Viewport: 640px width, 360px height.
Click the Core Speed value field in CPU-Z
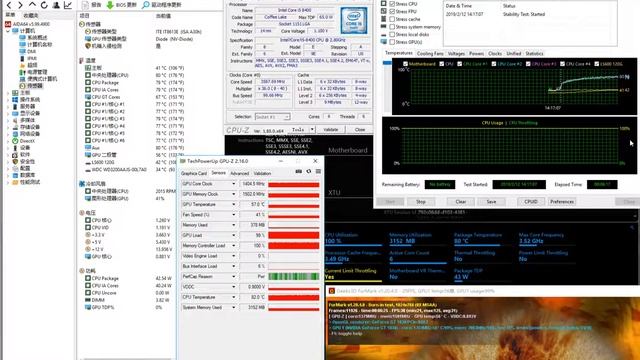coord(272,82)
